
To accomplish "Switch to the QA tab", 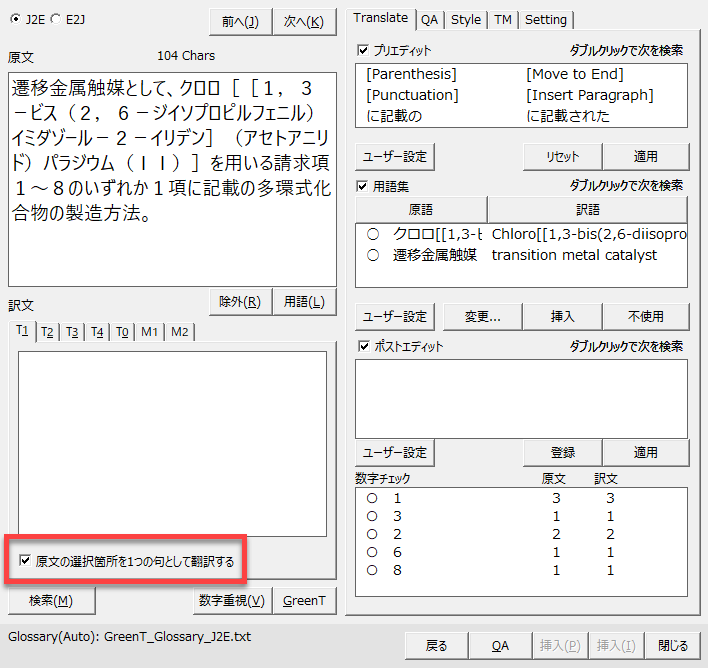I will (428, 19).
